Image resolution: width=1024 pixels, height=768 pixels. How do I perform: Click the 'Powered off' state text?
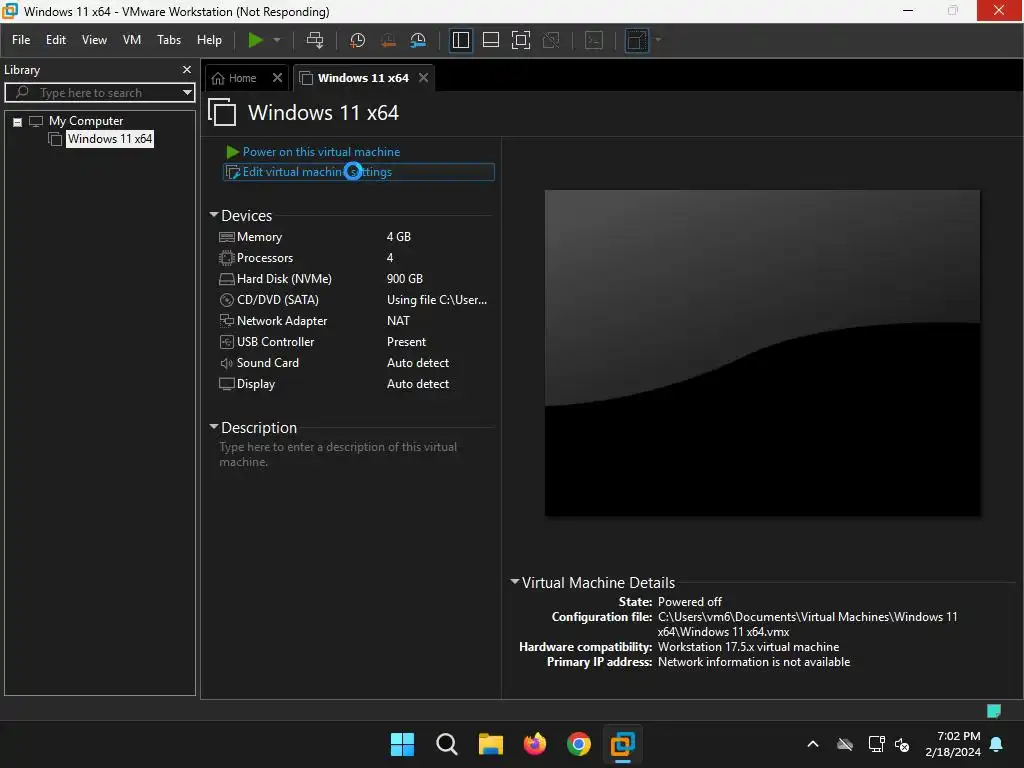690,601
